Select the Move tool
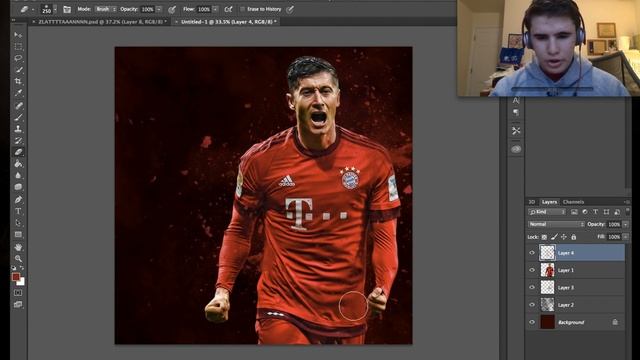Viewport: 640px width, 360px height. 18,35
